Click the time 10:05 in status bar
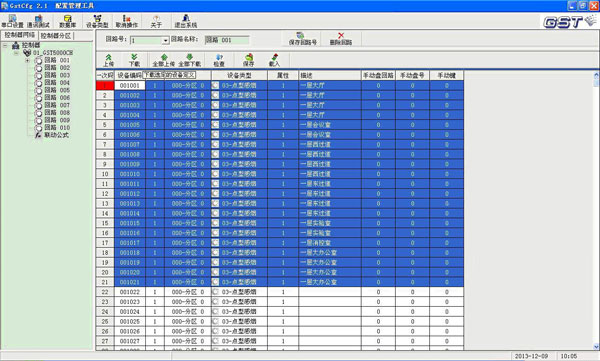Image resolution: width=600 pixels, height=361 pixels. [x=569, y=356]
